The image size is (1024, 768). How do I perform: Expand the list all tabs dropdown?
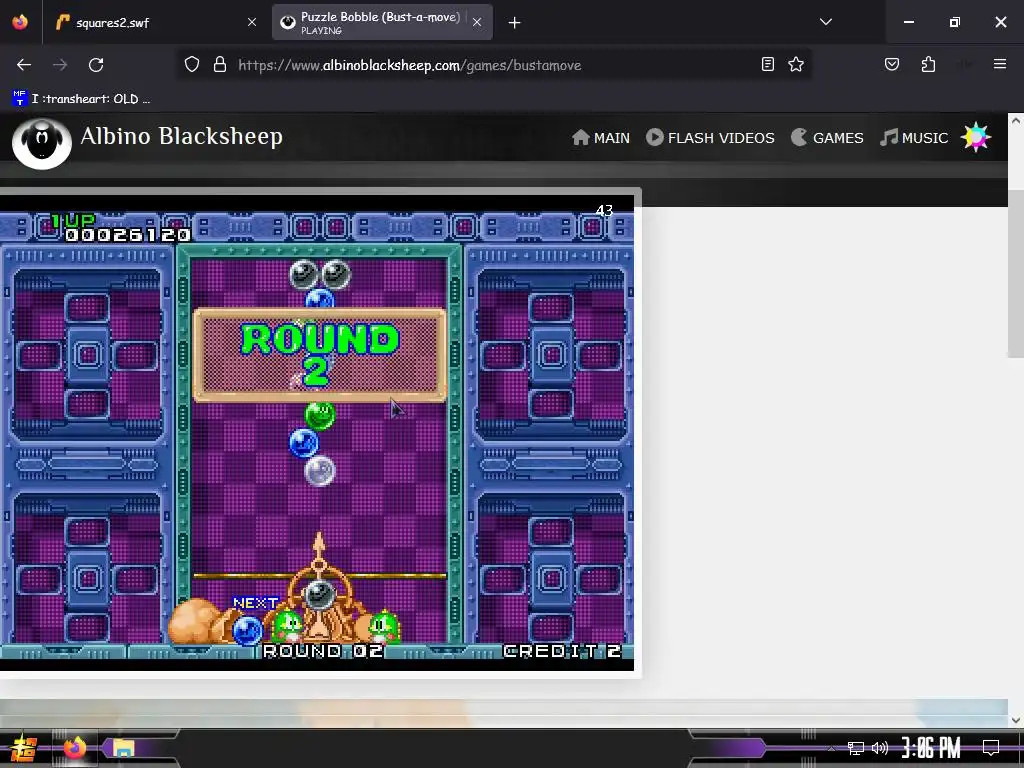(825, 22)
